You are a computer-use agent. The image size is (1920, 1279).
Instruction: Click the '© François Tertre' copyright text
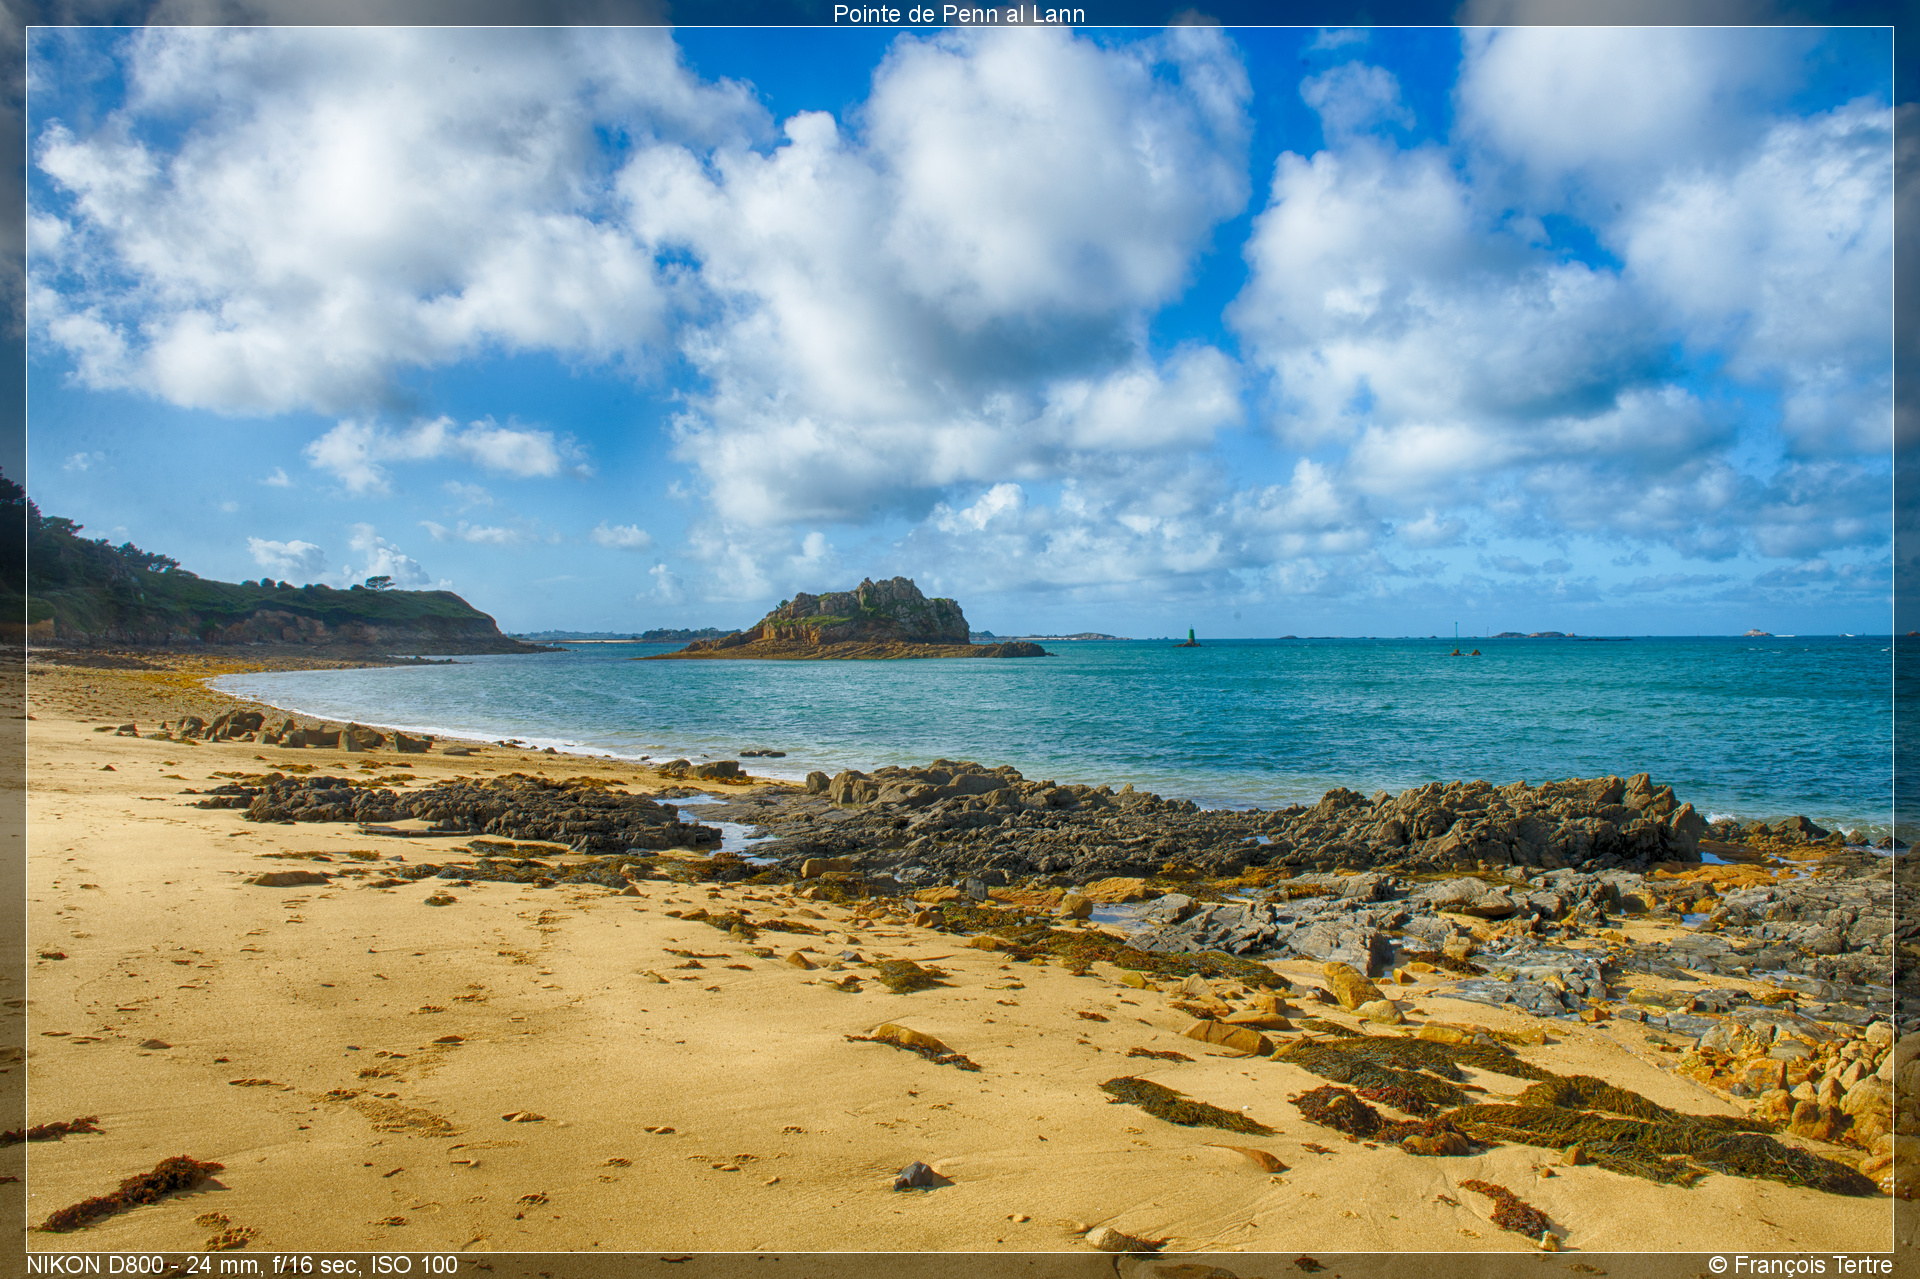(1800, 1265)
